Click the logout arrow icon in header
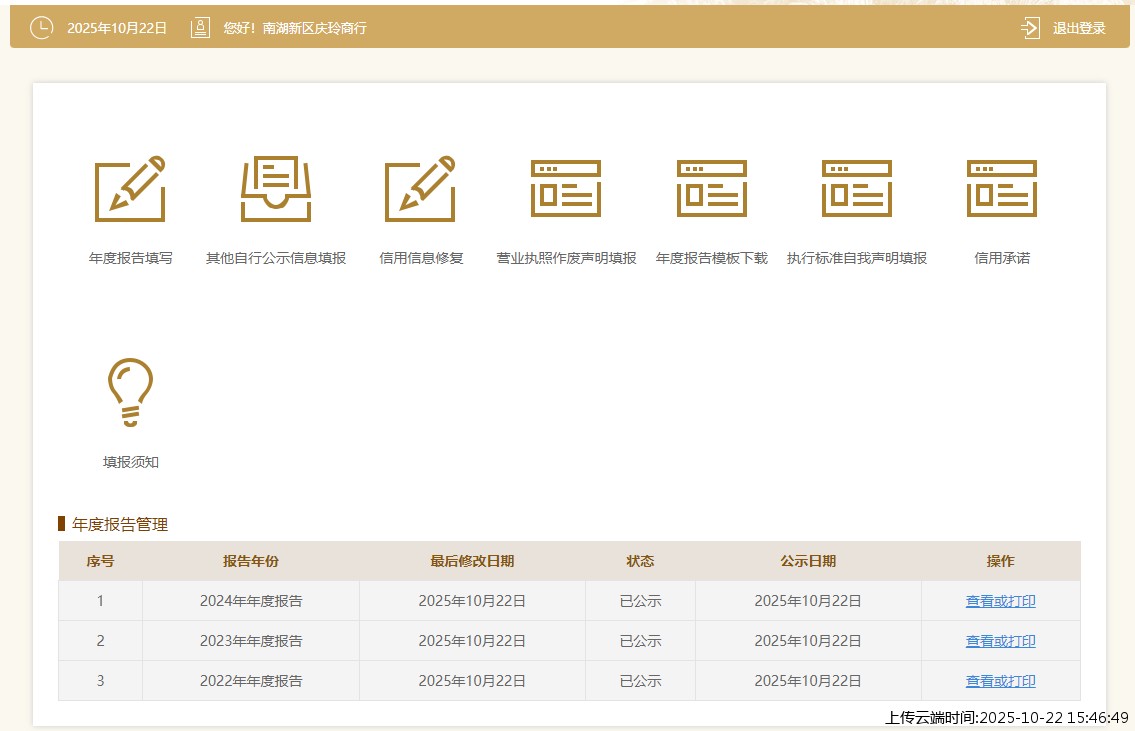 coord(1030,28)
